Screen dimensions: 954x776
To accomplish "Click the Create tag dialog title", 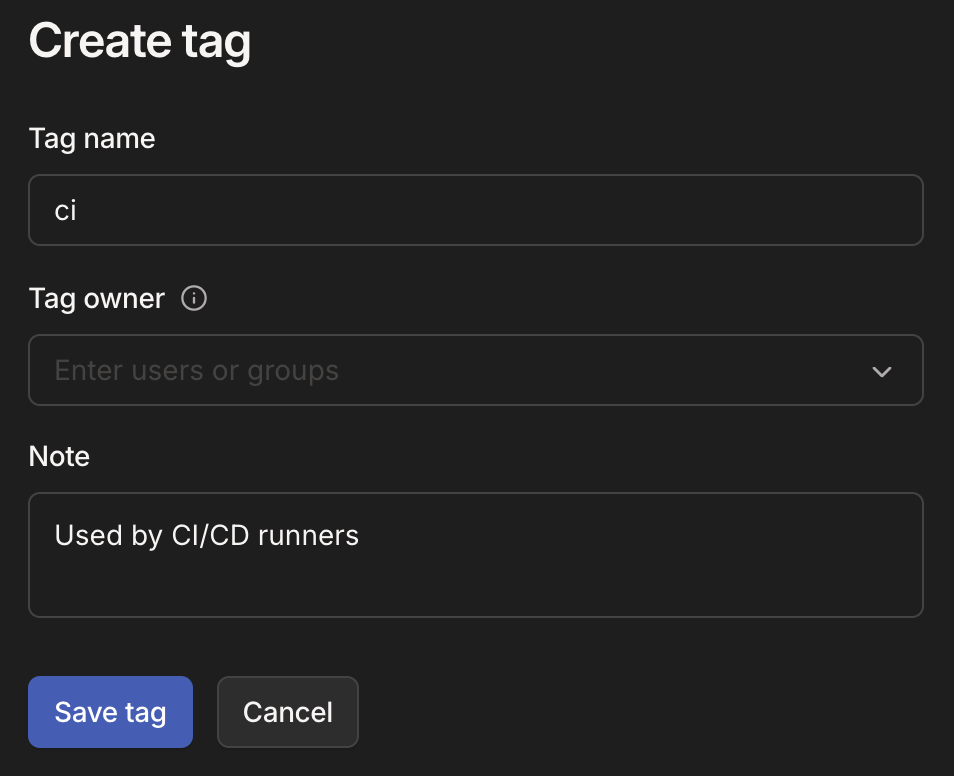I will 139,41.
